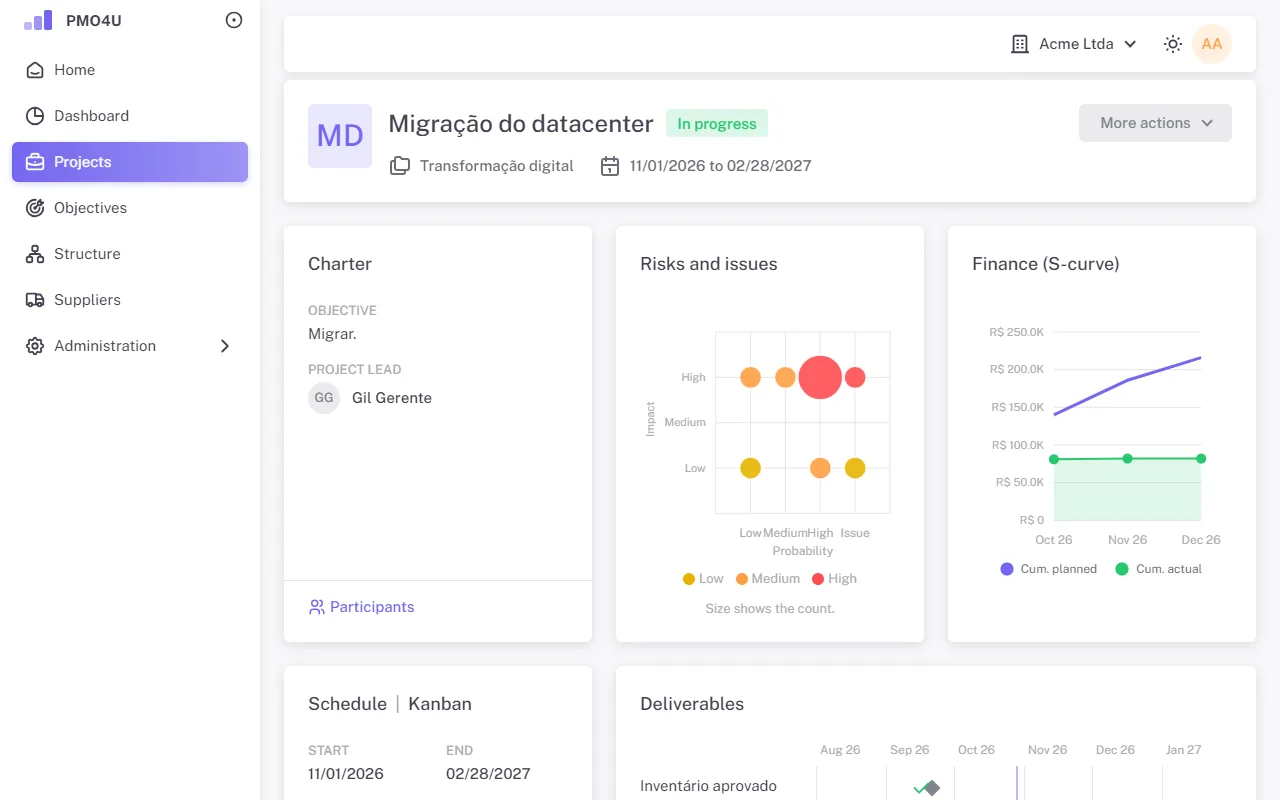Click the sidebar pin circle icon
Viewport: 1280px width, 800px height.
pyautogui.click(x=234, y=20)
